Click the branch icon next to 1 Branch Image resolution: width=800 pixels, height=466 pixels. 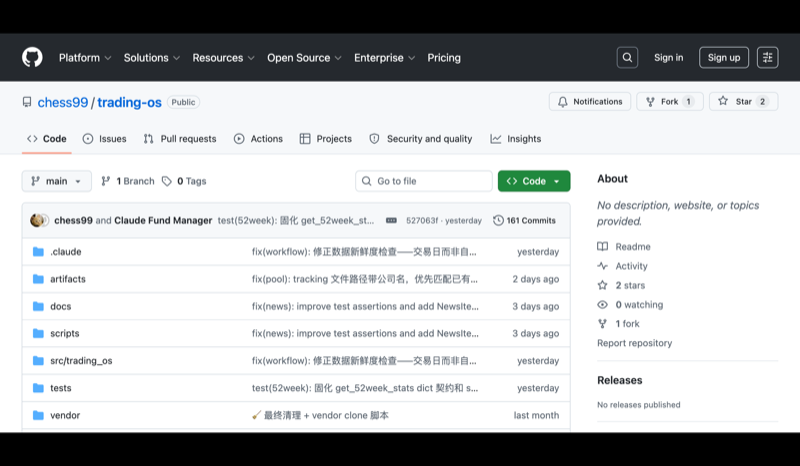[106, 181]
